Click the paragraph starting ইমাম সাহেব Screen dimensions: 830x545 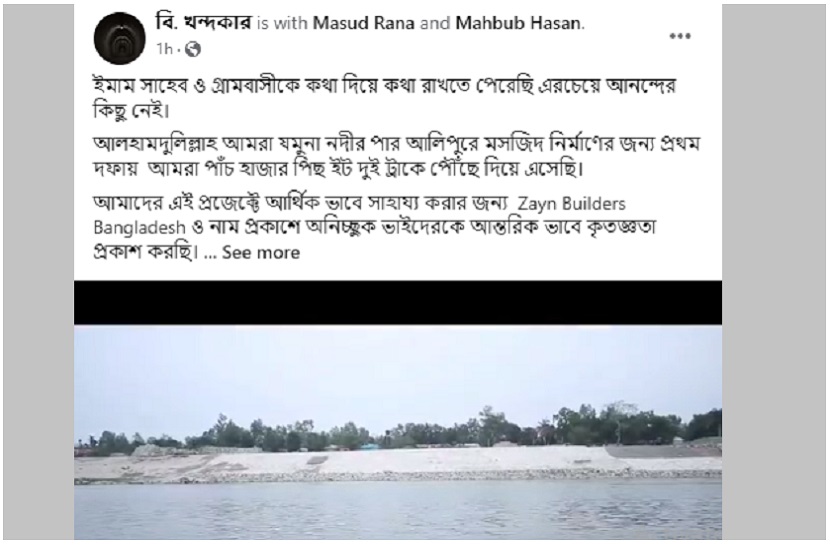point(385,98)
